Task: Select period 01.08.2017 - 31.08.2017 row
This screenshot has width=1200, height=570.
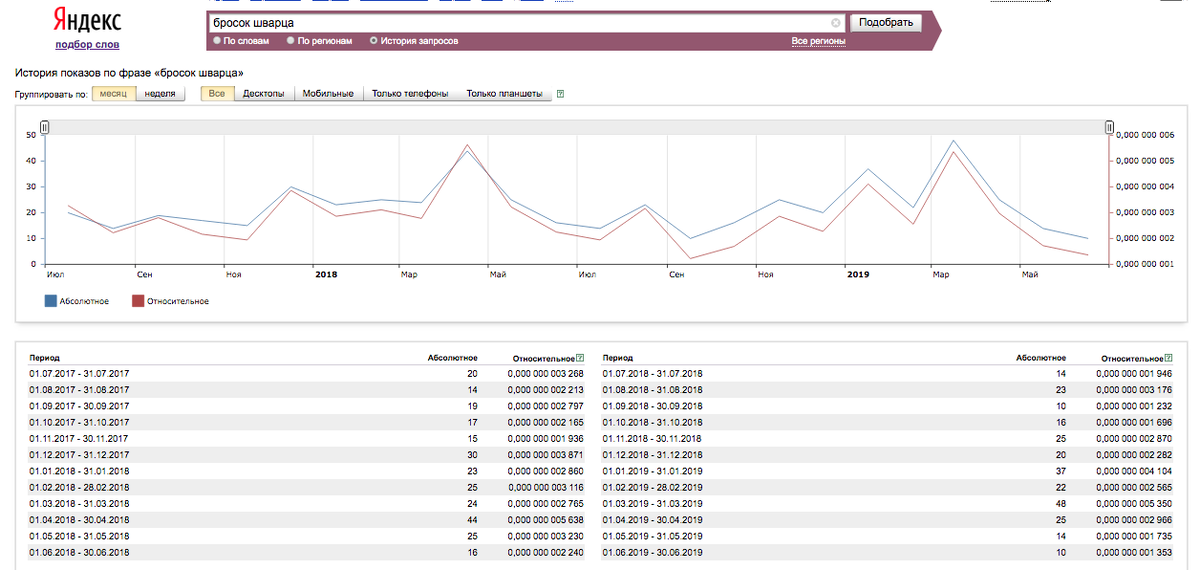Action: (x=308, y=389)
